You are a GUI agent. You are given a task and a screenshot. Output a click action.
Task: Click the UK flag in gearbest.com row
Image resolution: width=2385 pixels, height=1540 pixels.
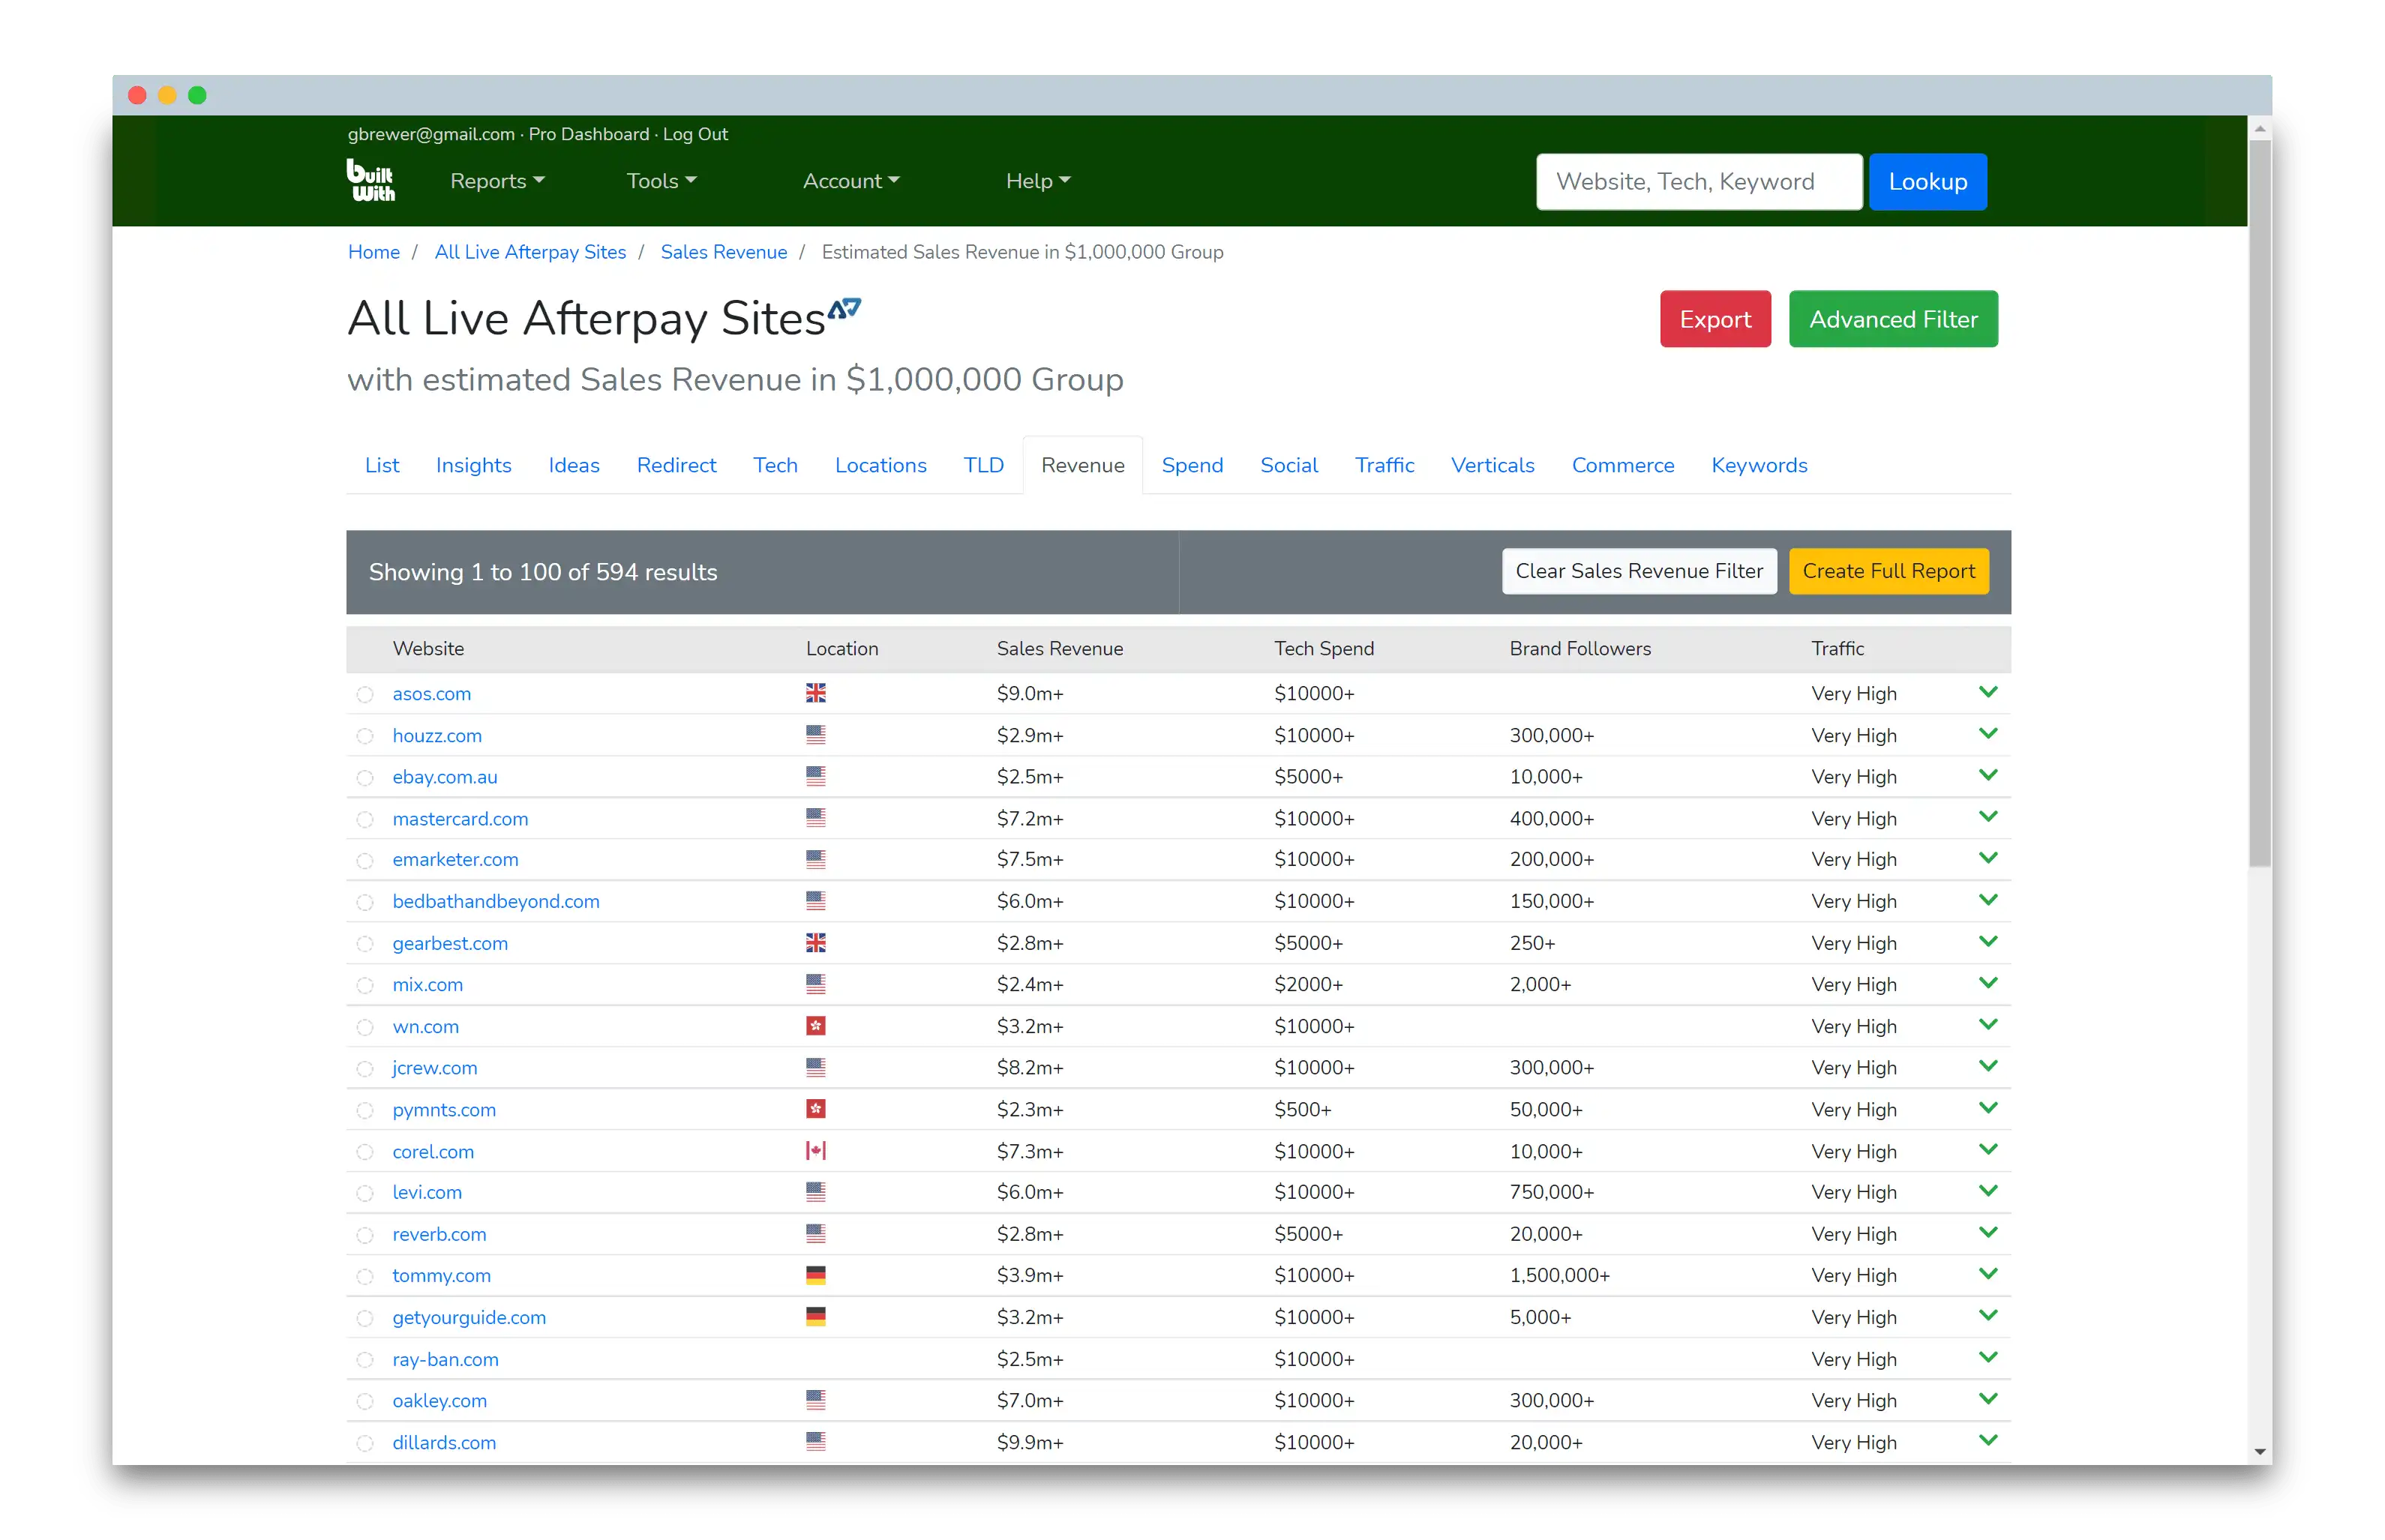tap(816, 943)
